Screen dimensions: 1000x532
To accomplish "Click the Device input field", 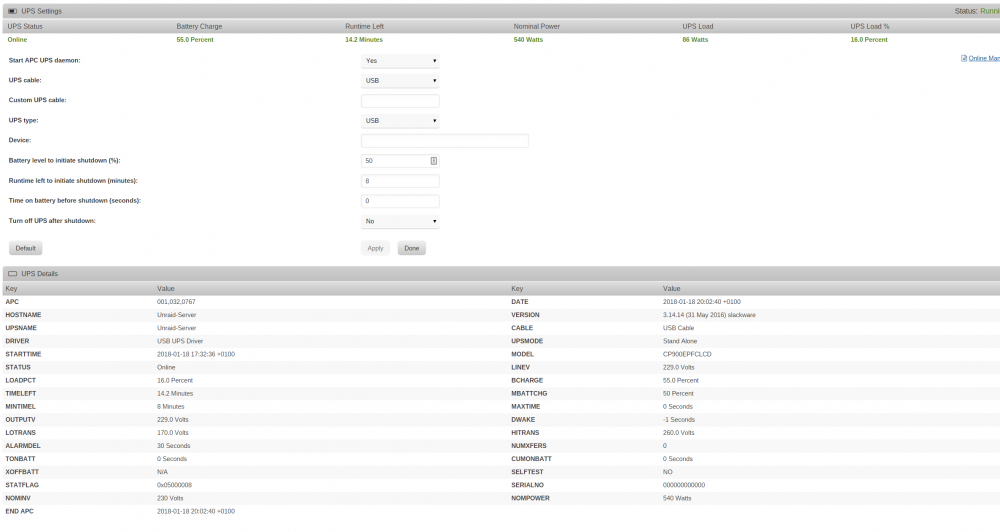I will coord(445,141).
